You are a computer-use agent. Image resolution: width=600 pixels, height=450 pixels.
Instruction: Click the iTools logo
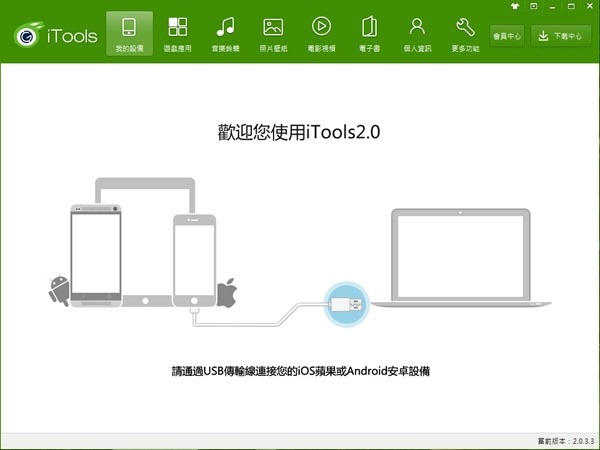click(56, 35)
